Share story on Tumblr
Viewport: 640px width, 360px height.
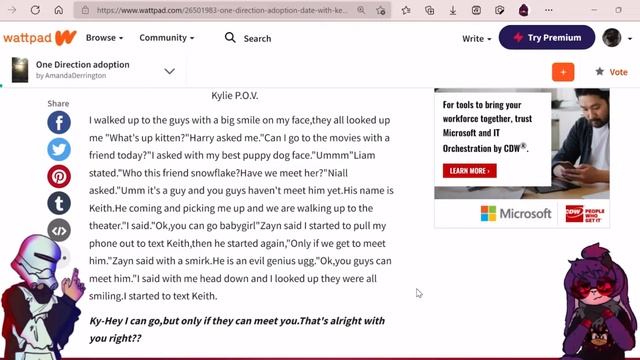(59, 203)
